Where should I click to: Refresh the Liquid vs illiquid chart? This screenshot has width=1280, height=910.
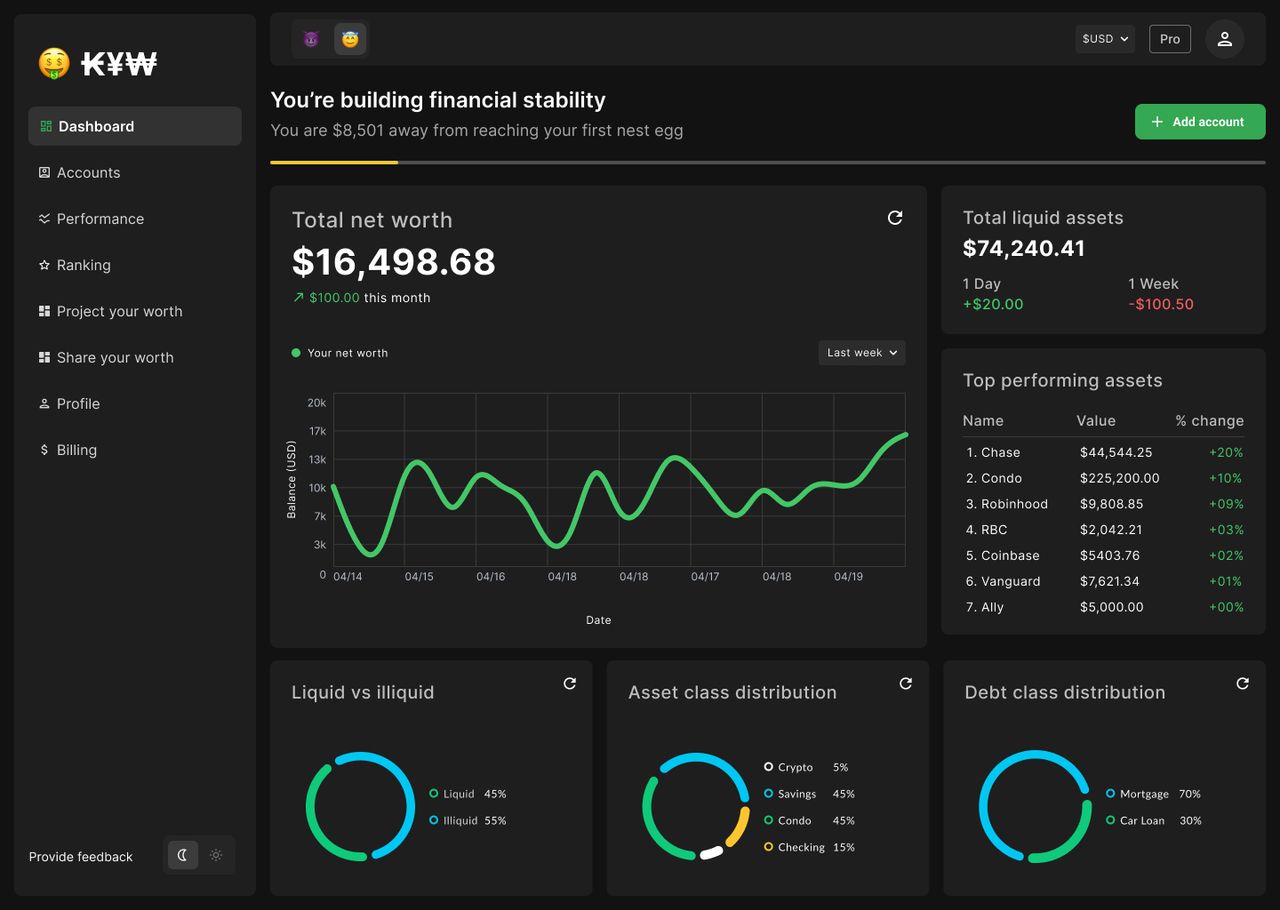pos(569,684)
